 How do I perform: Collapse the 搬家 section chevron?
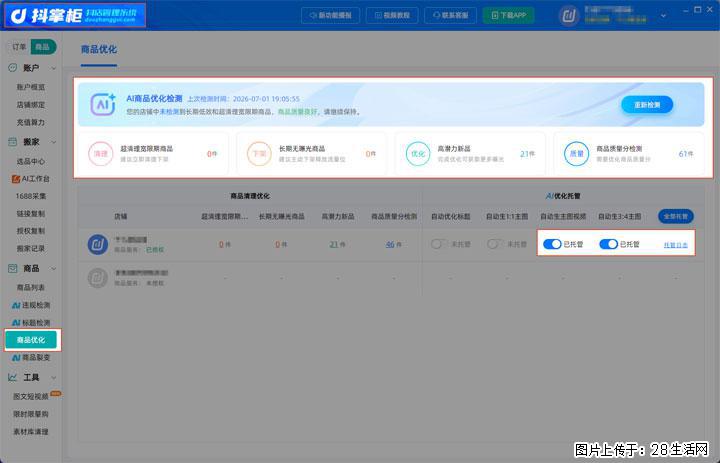coord(54,142)
